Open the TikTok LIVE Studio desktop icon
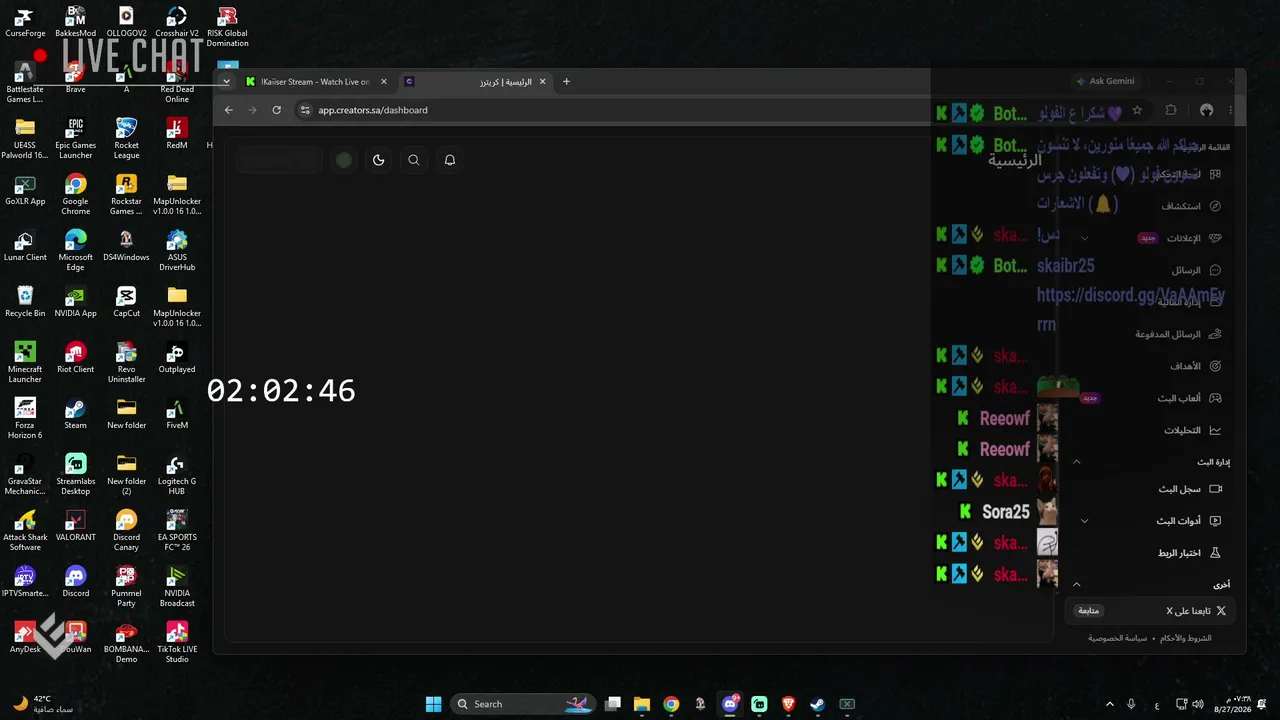This screenshot has height=720, width=1280. point(177,642)
